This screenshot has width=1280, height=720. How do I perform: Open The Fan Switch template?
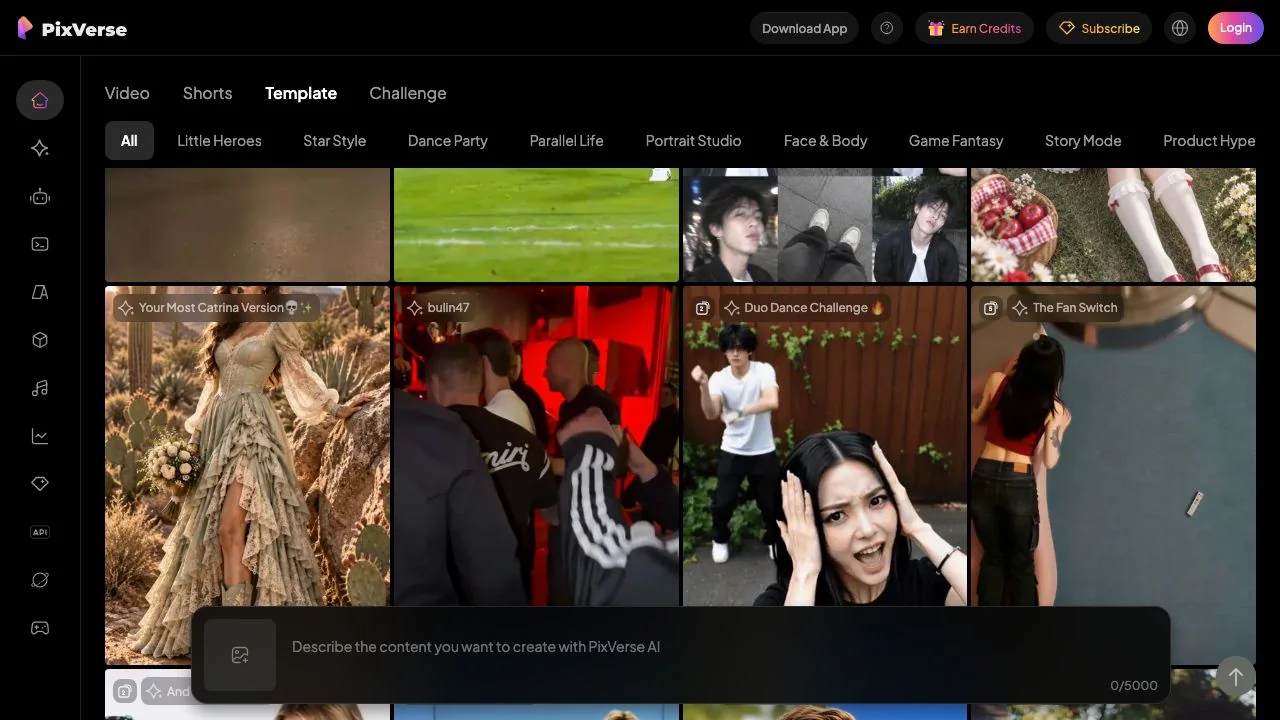(x=1113, y=475)
